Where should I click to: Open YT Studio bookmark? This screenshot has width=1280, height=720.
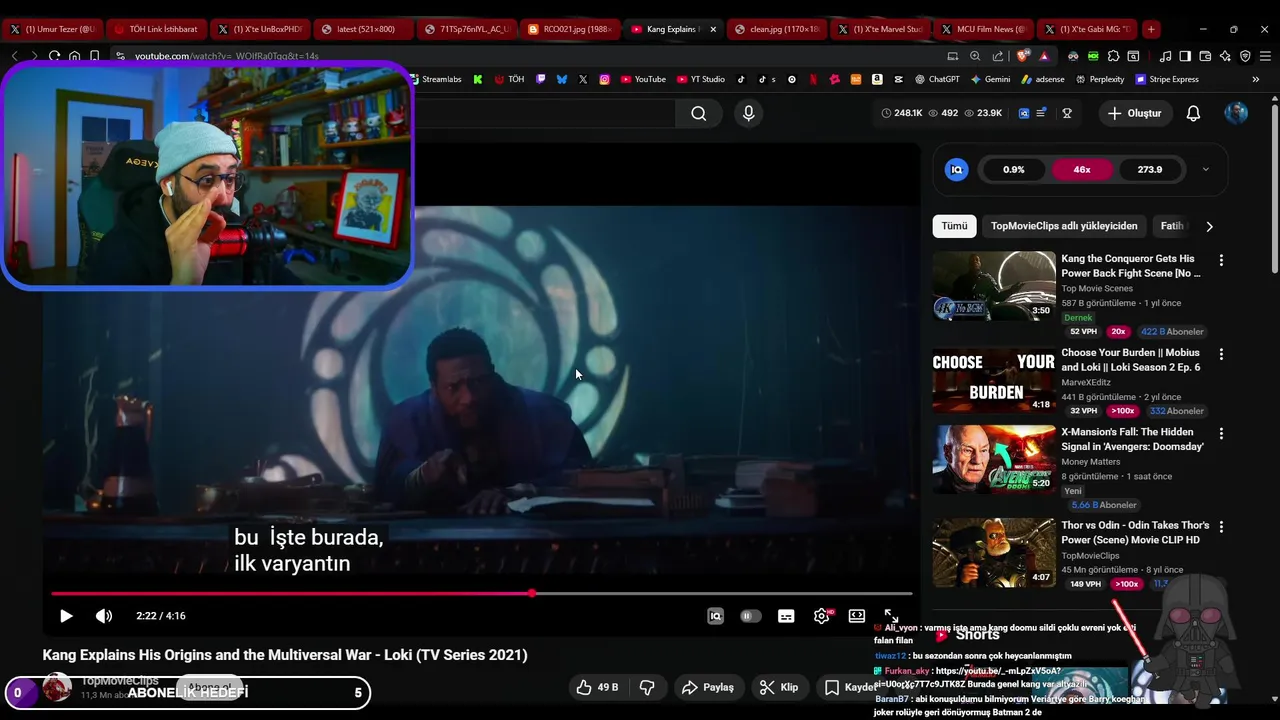pyautogui.click(x=700, y=79)
